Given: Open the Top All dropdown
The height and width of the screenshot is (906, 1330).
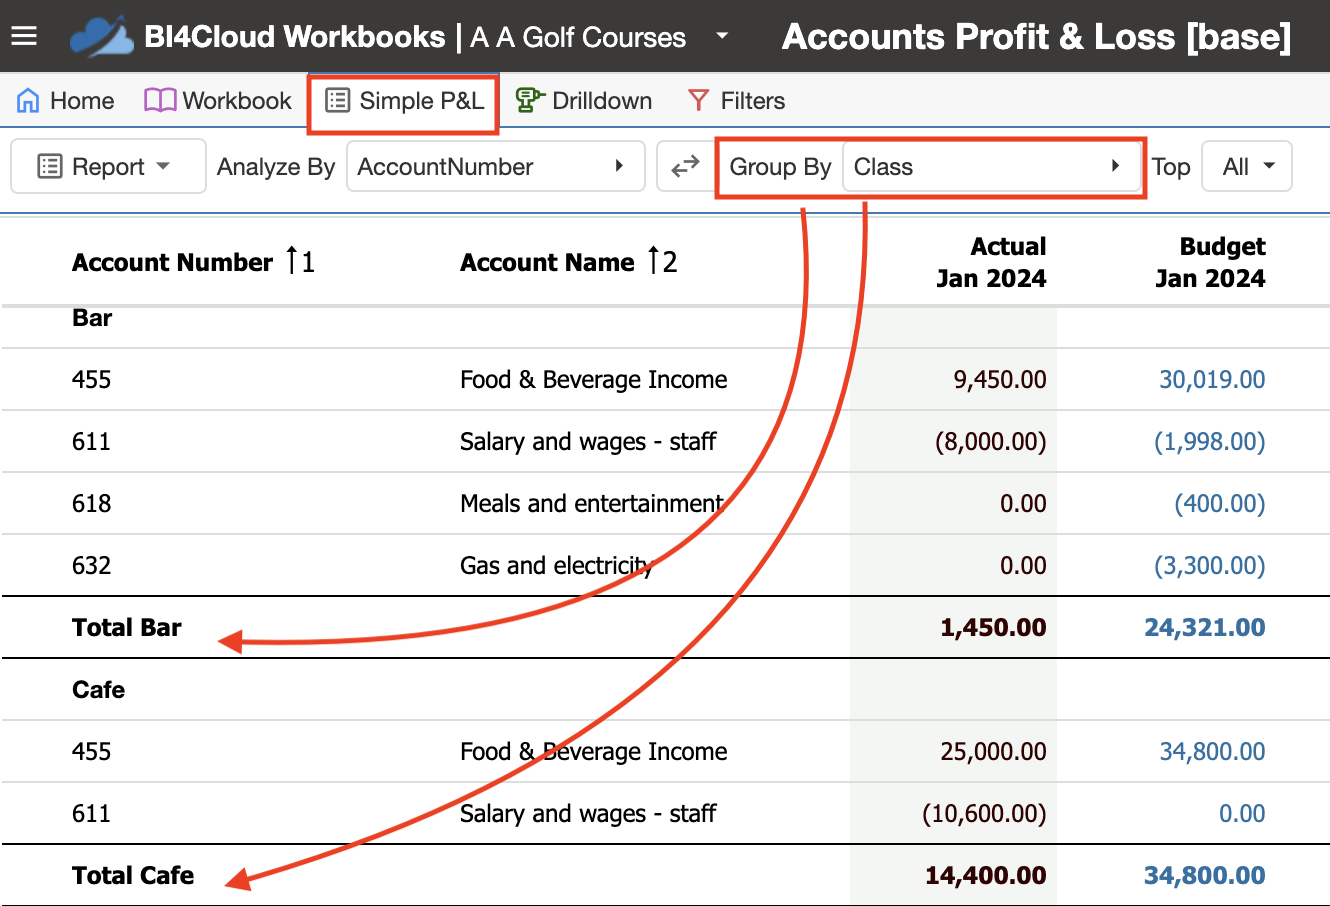Looking at the screenshot, I should tap(1247, 167).
